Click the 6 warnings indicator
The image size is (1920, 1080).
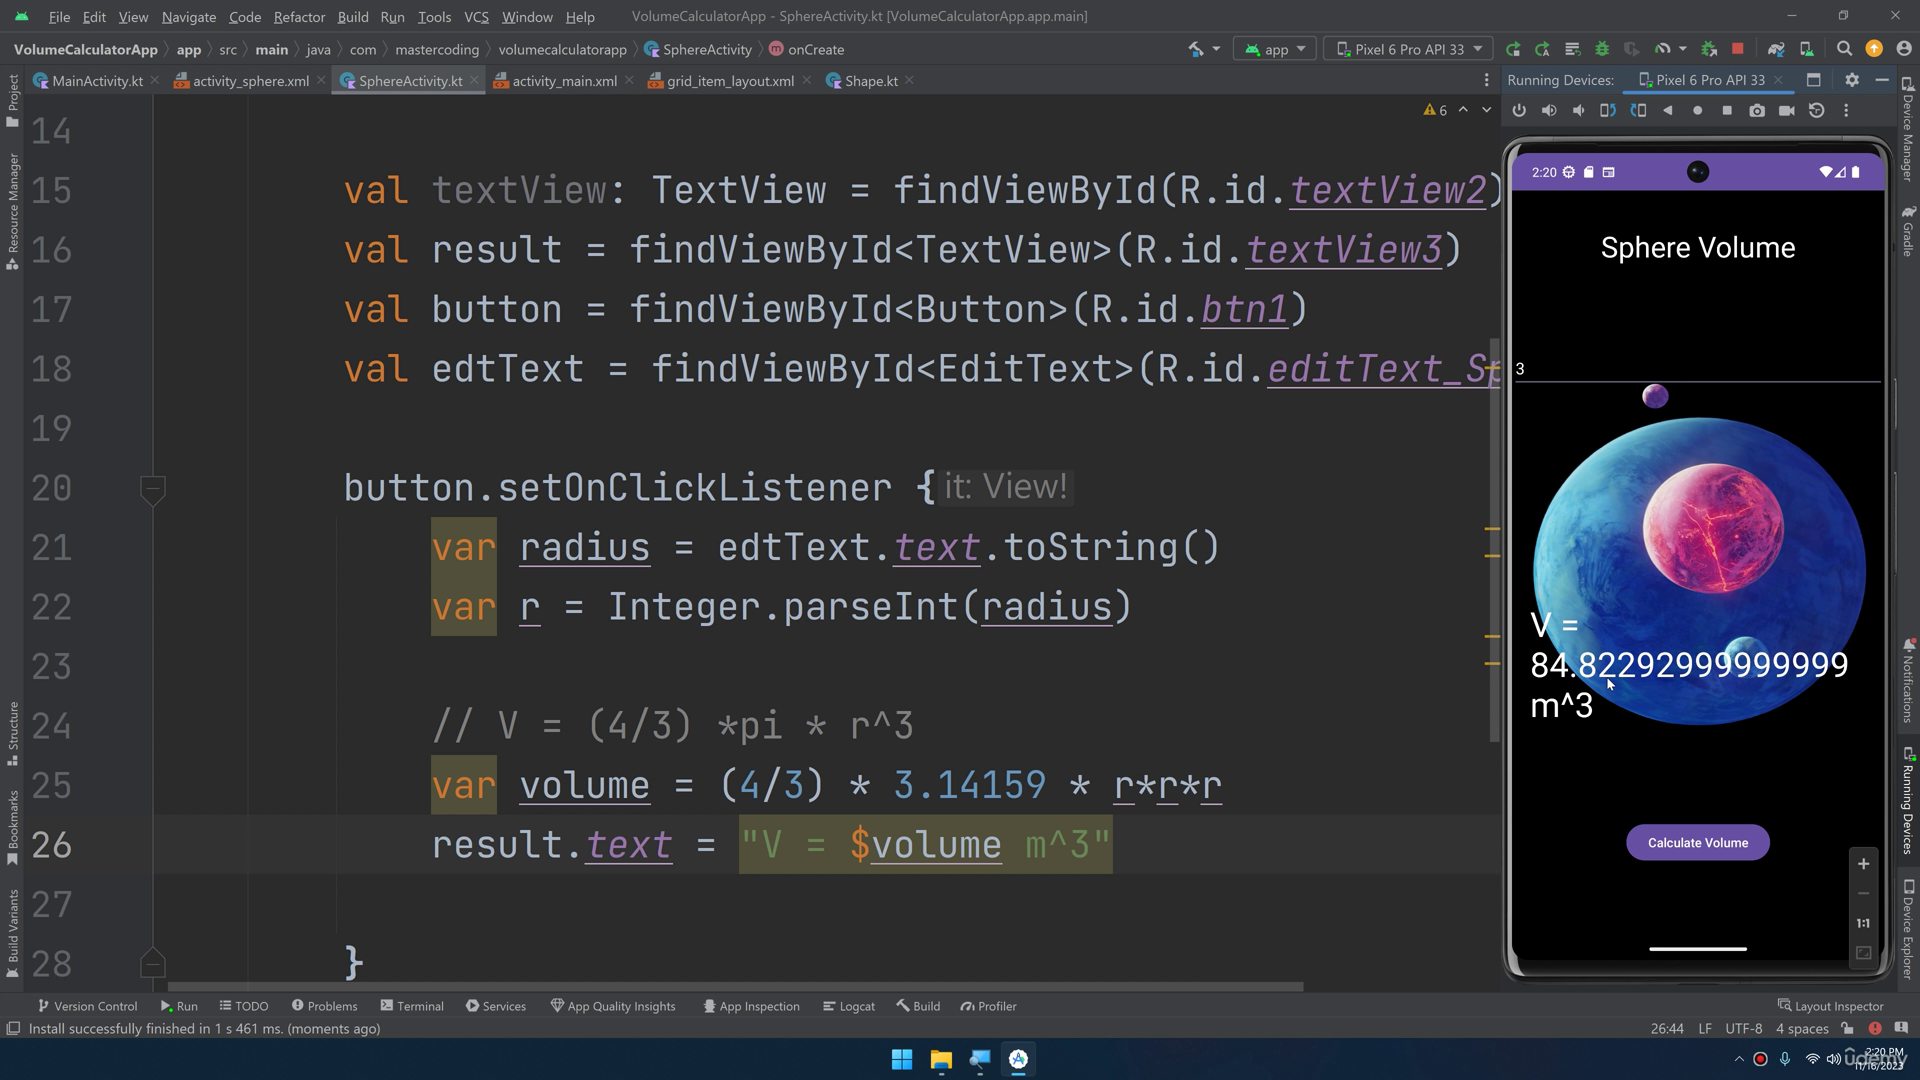[1435, 110]
